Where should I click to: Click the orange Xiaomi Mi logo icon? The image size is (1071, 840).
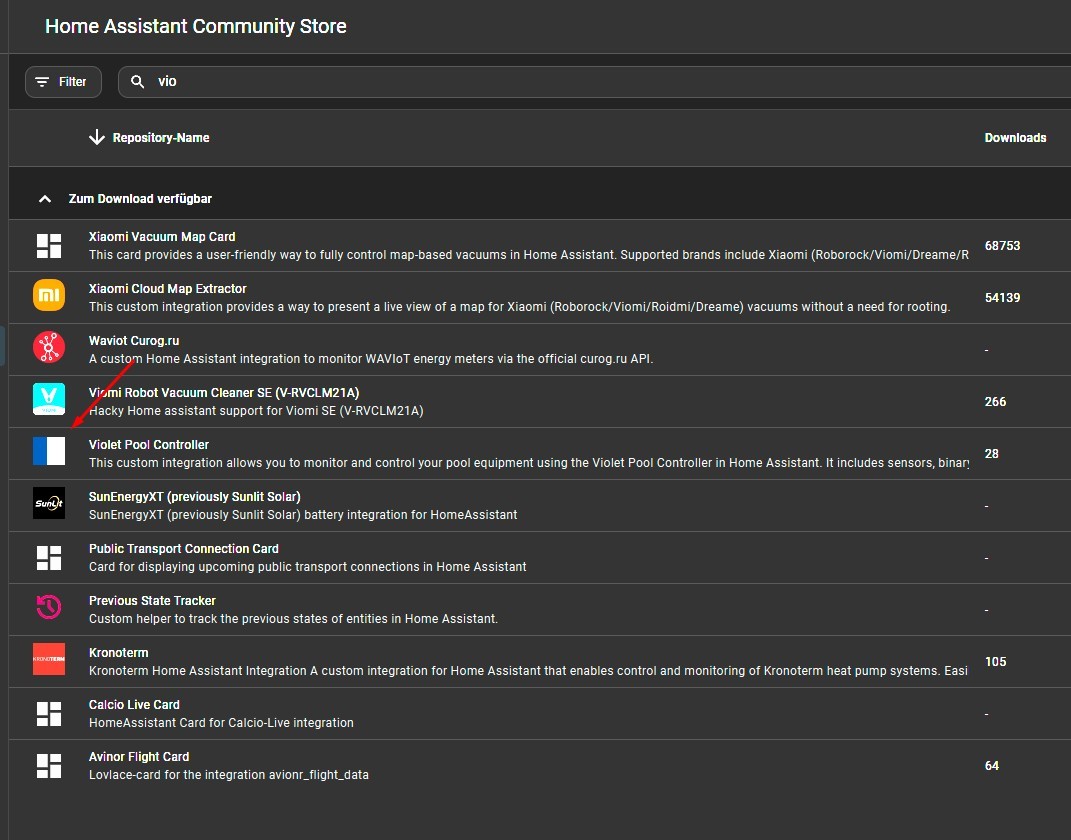click(x=48, y=295)
